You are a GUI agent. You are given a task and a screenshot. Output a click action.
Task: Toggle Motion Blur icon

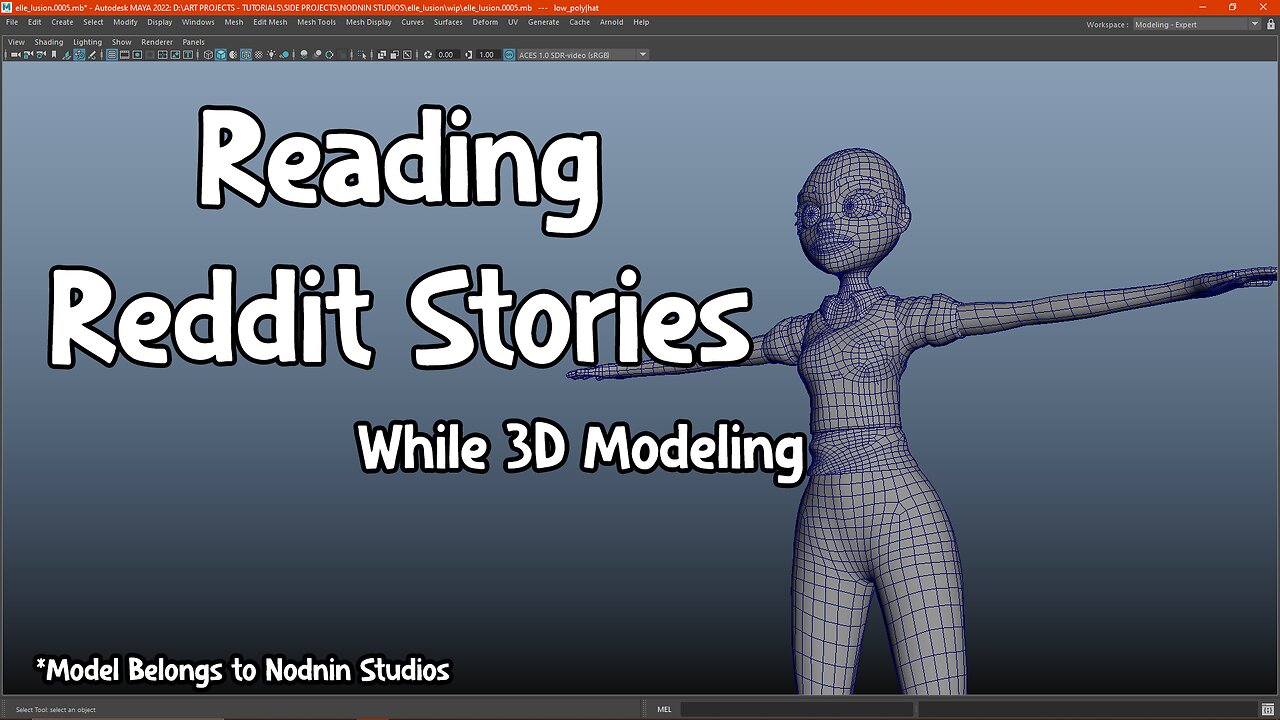tap(317, 54)
